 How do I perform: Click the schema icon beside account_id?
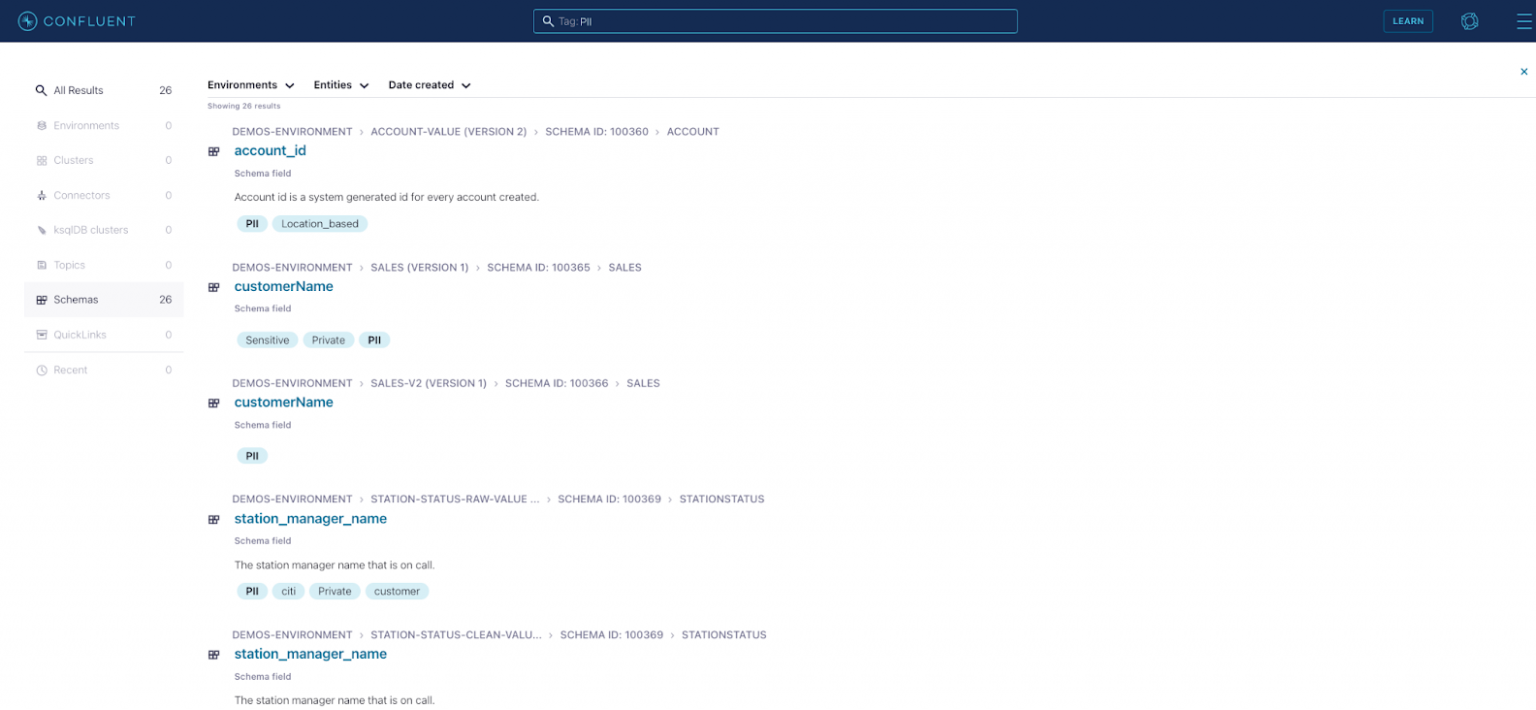coord(213,152)
